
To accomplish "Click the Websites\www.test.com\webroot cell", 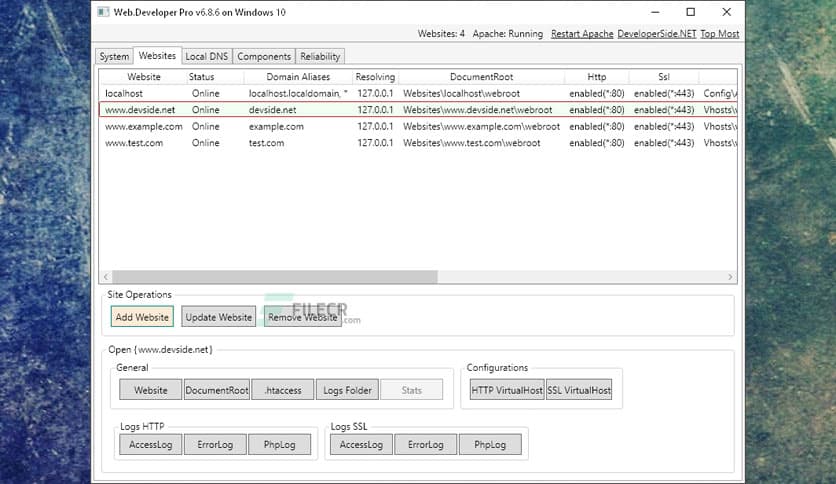I will [x=471, y=143].
